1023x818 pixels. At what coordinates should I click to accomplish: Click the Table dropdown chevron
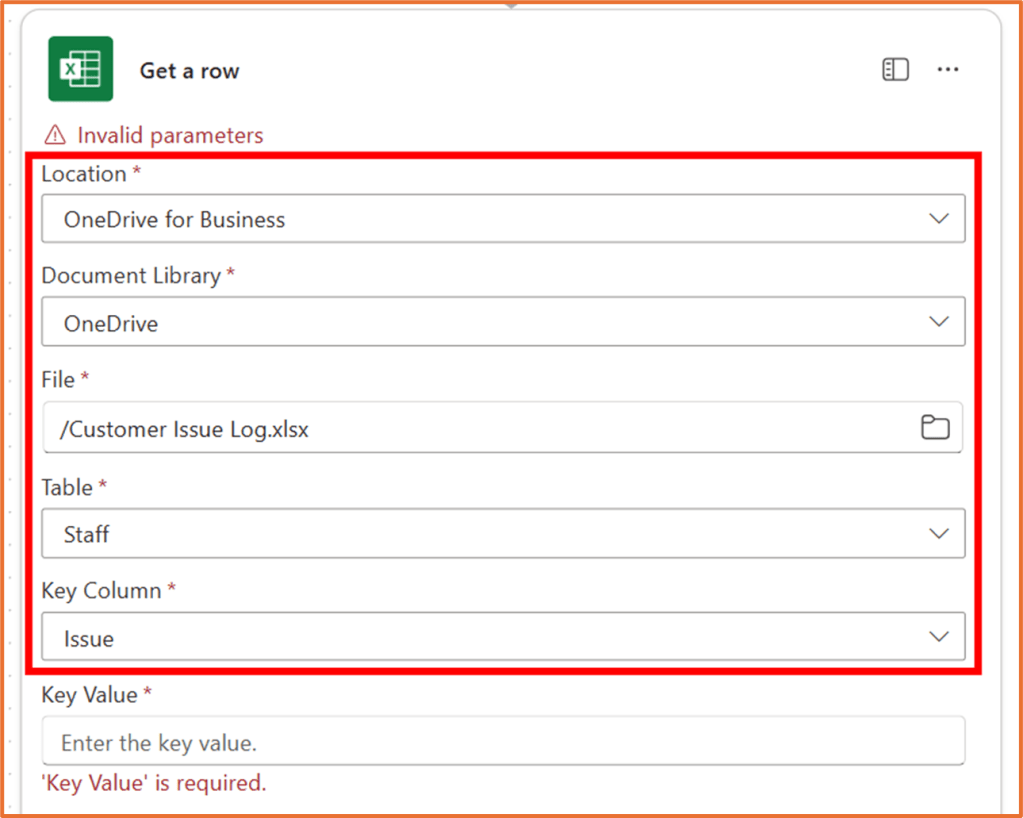click(938, 533)
